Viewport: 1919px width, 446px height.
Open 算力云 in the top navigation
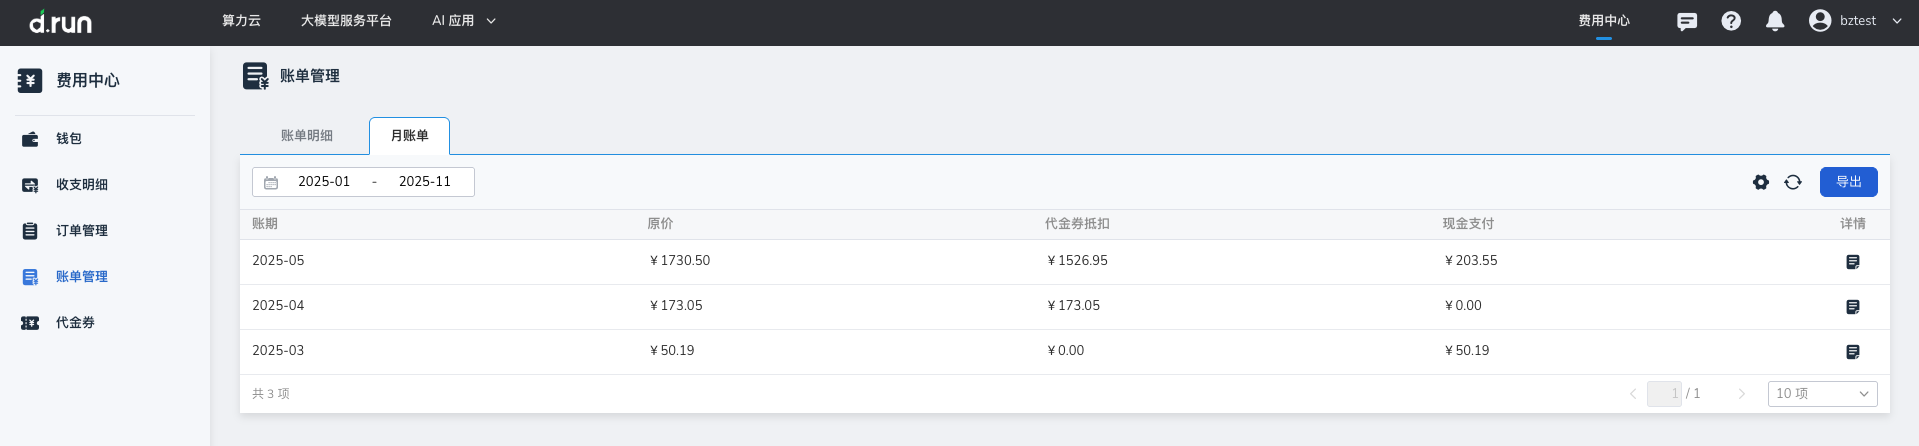241,21
